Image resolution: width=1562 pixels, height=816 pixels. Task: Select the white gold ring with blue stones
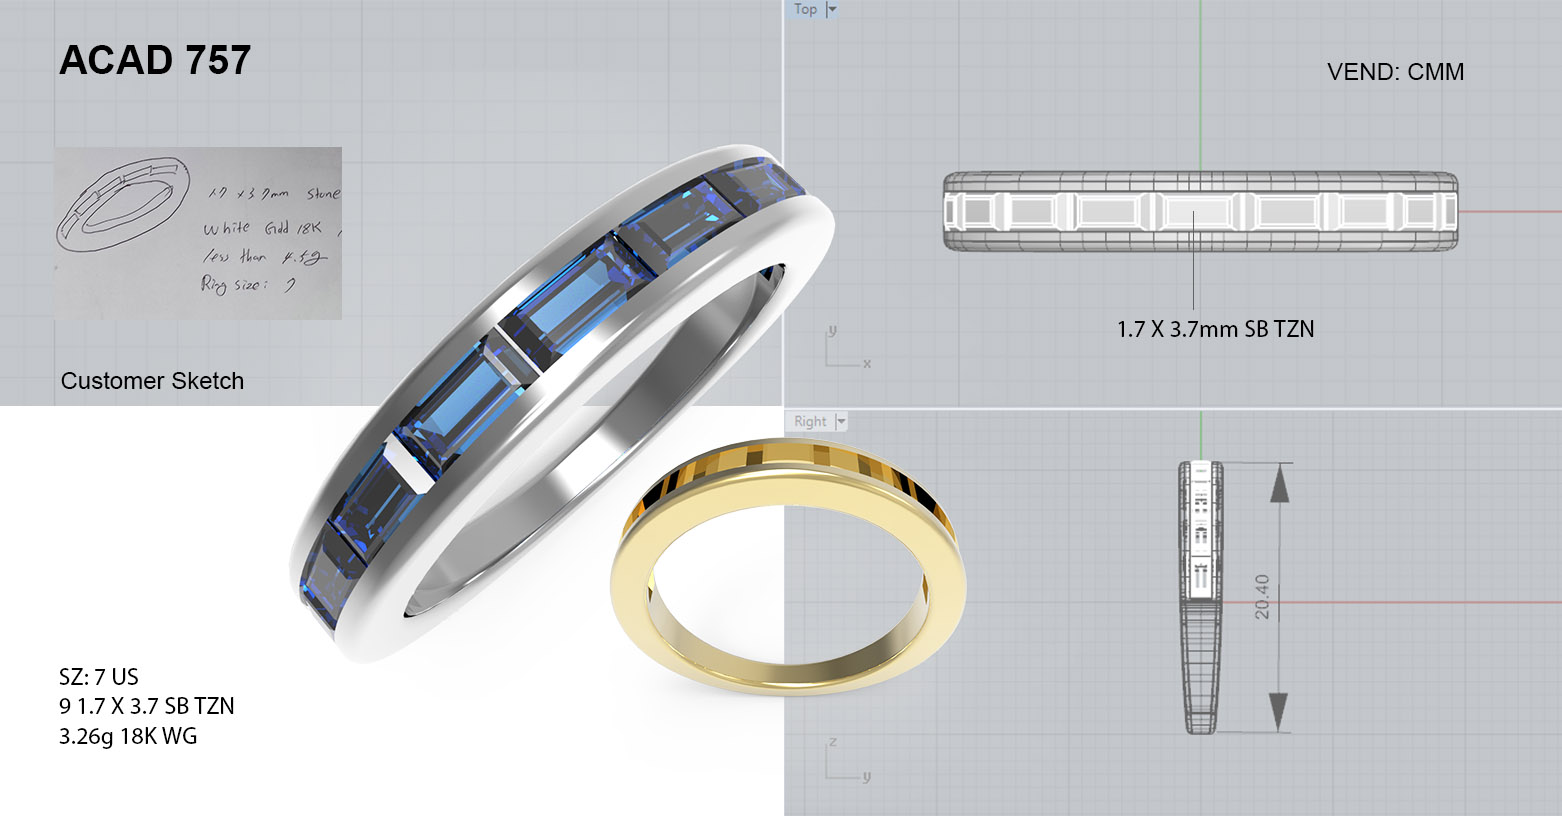[x=562, y=405]
